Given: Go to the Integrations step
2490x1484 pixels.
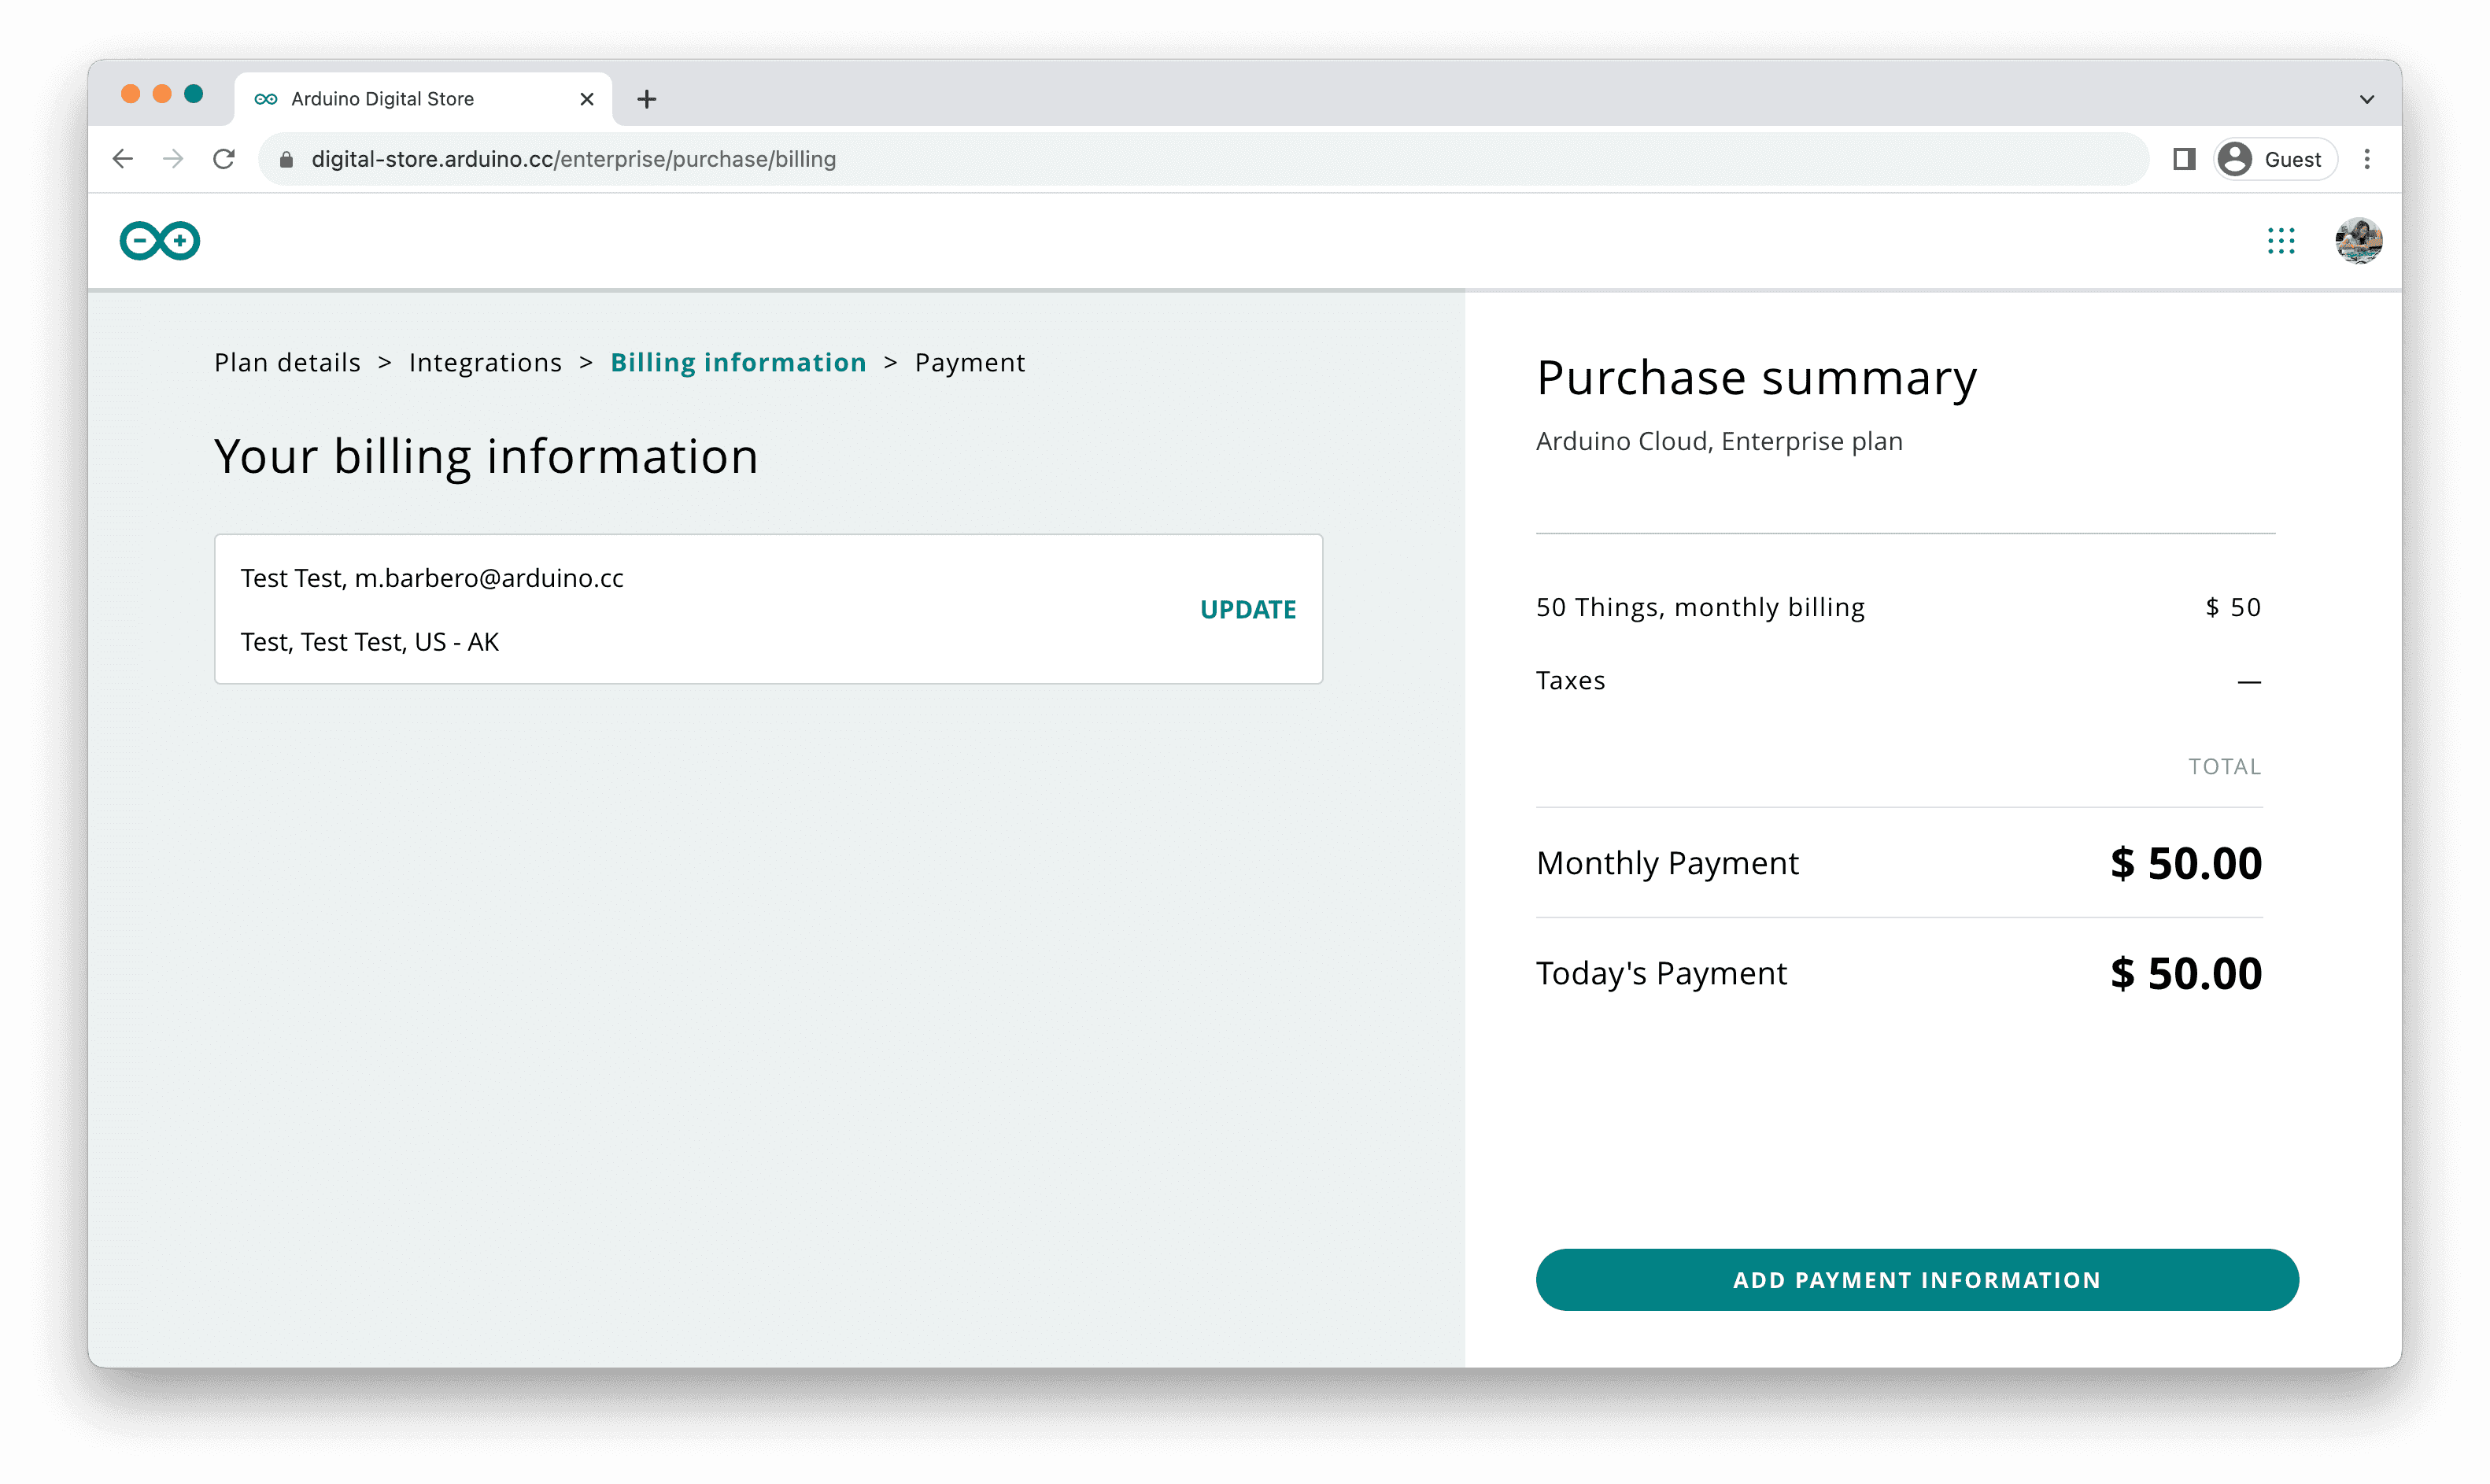Looking at the screenshot, I should point(485,362).
